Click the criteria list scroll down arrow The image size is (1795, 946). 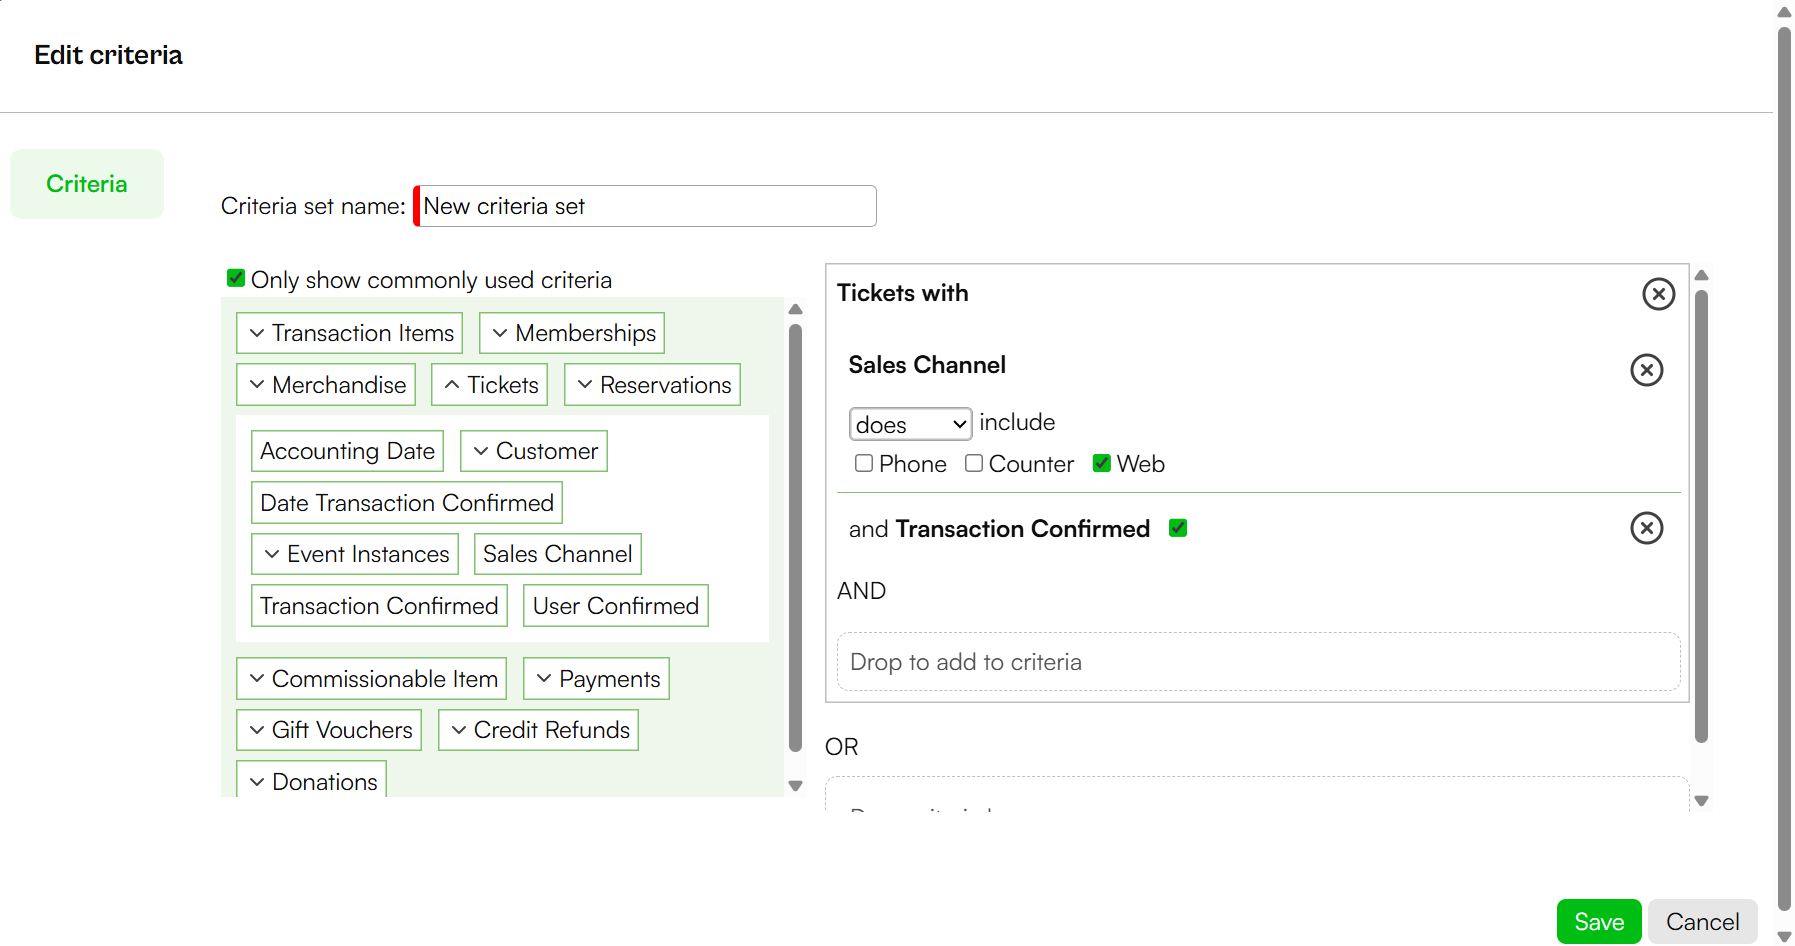coord(796,786)
